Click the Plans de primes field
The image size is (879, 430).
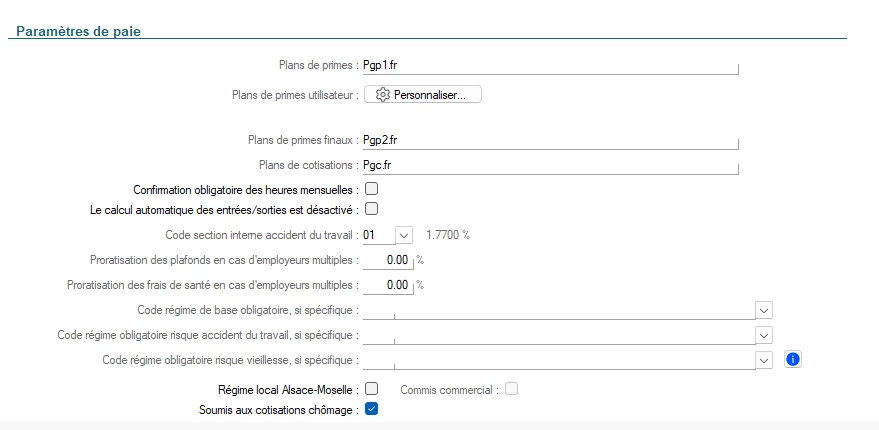(x=550, y=65)
